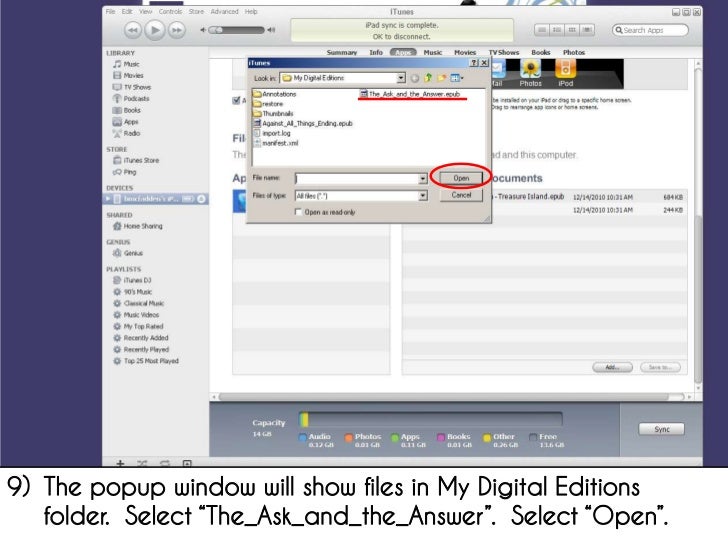Open the Store menu

coord(196,12)
